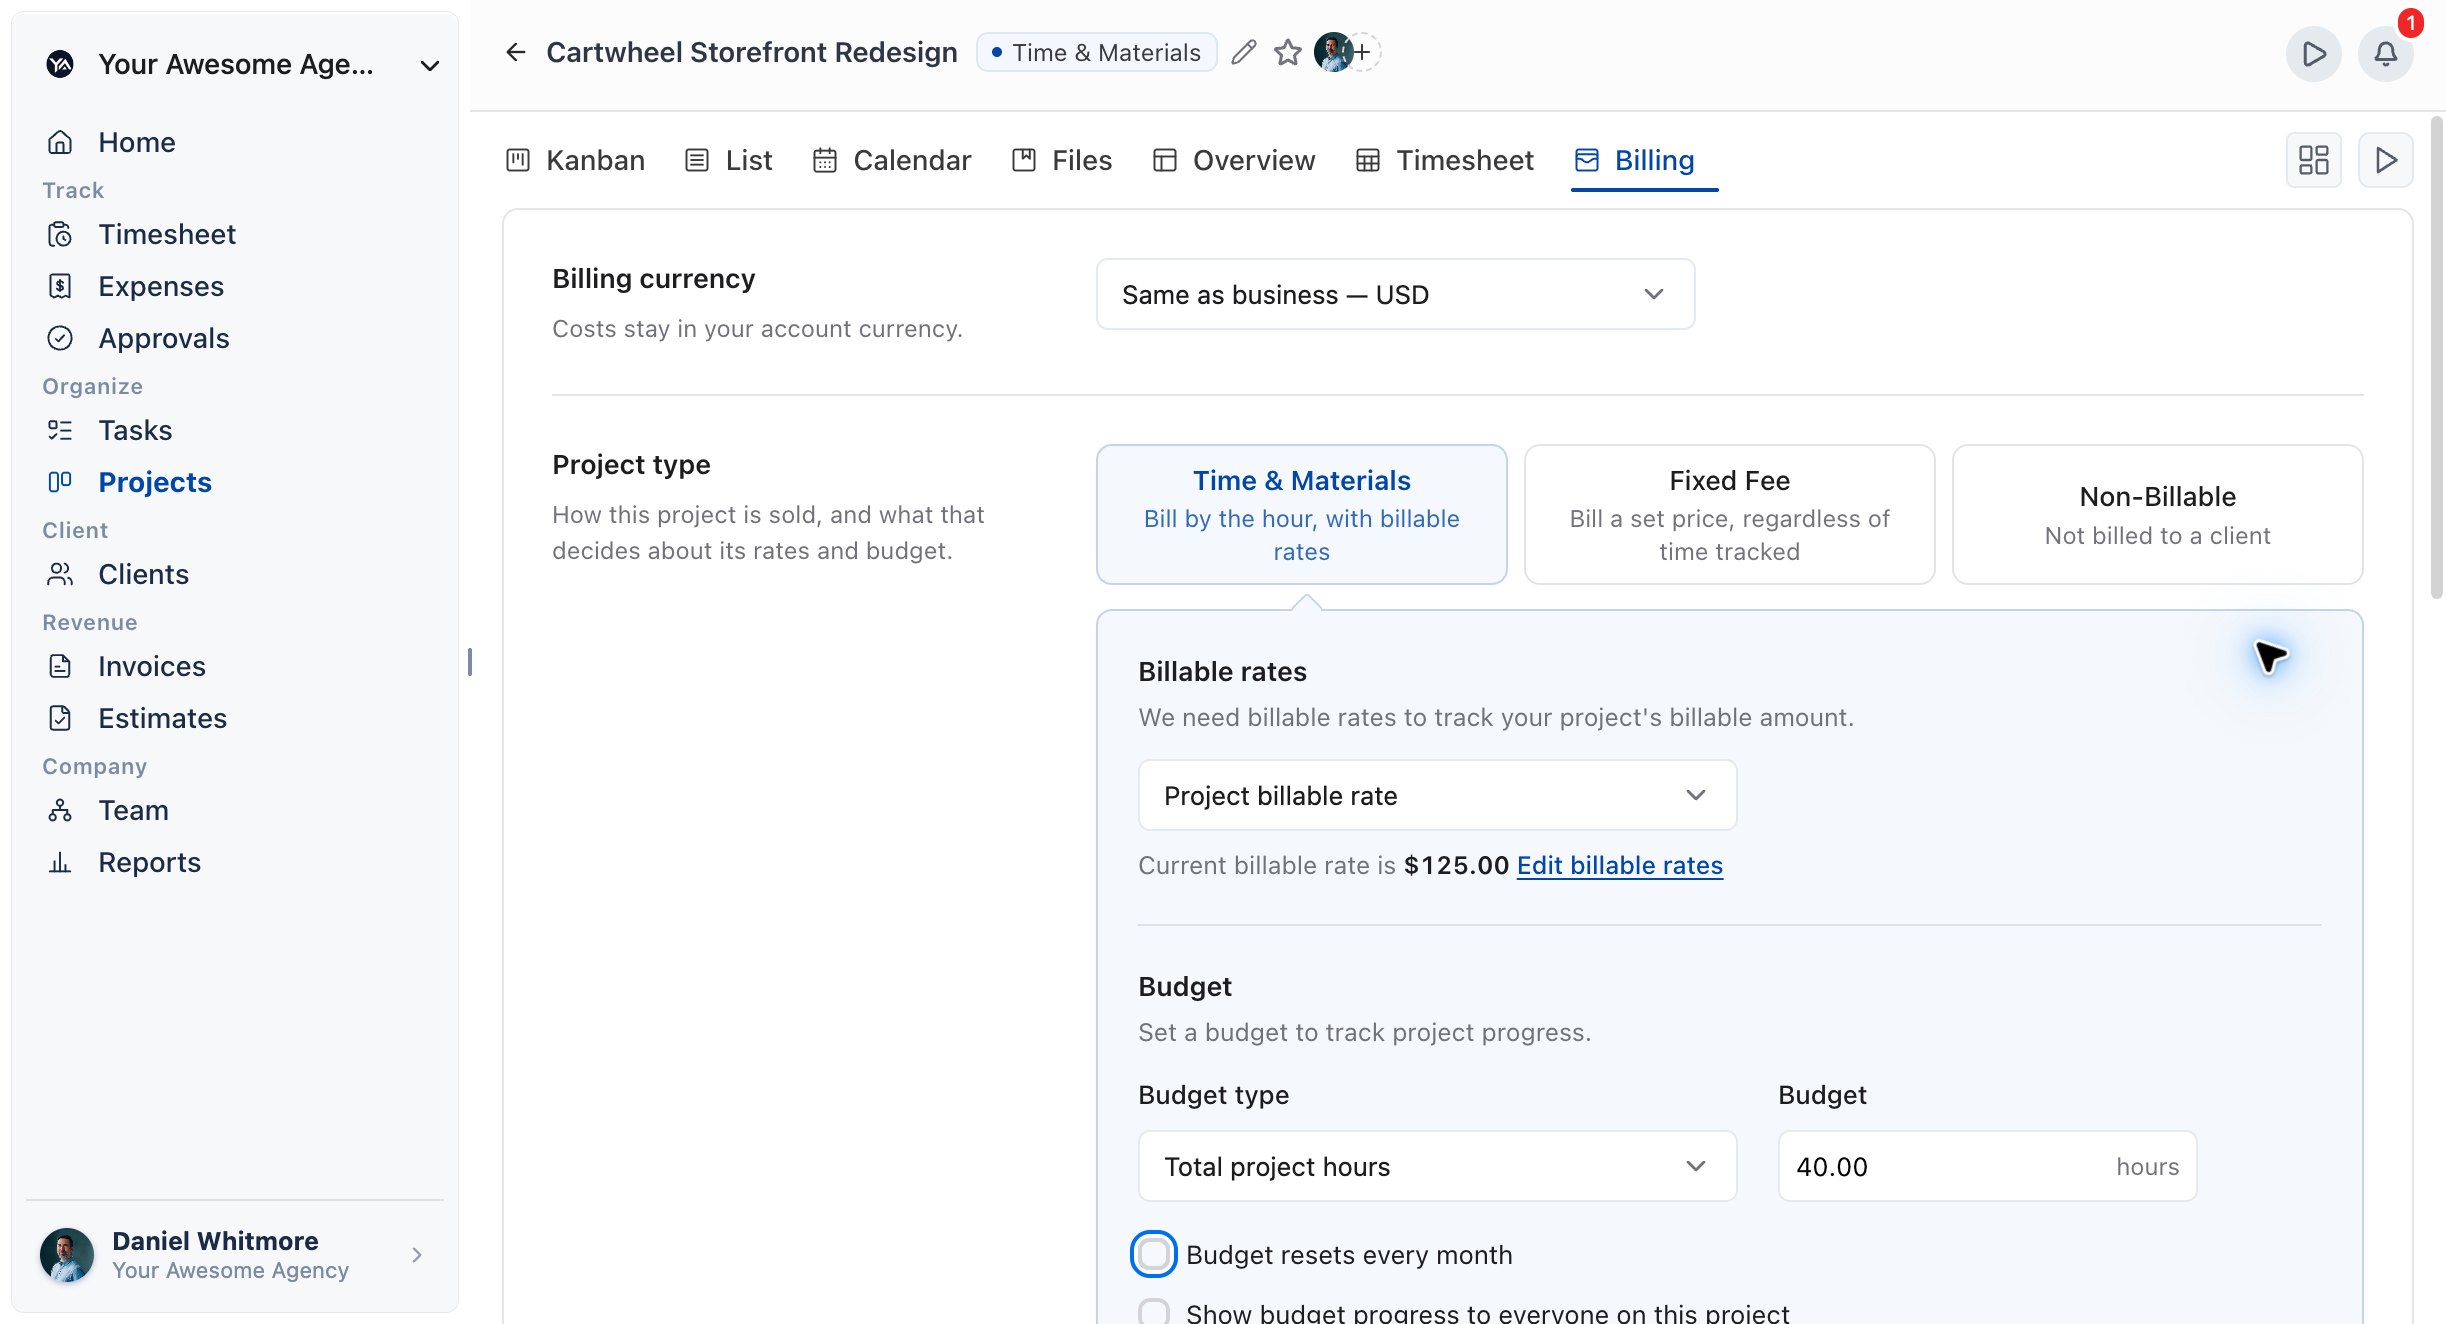Click the Expenses dollar icon
2446x1324 pixels.
[60, 286]
